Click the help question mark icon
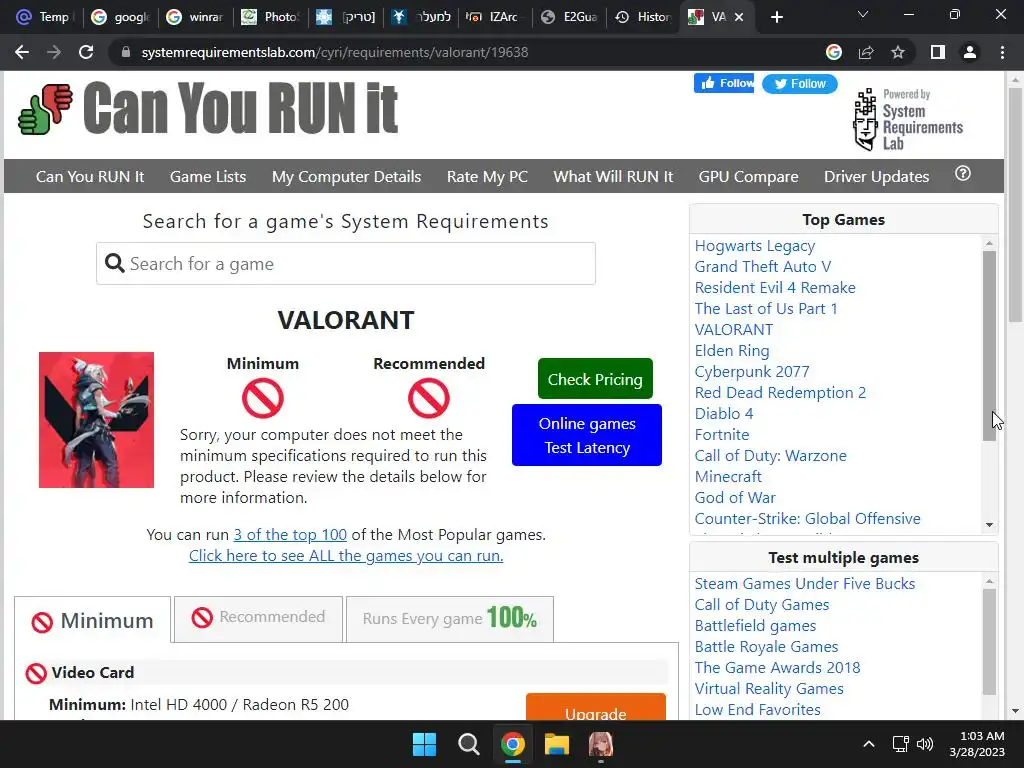The width and height of the screenshot is (1024, 768). [963, 174]
